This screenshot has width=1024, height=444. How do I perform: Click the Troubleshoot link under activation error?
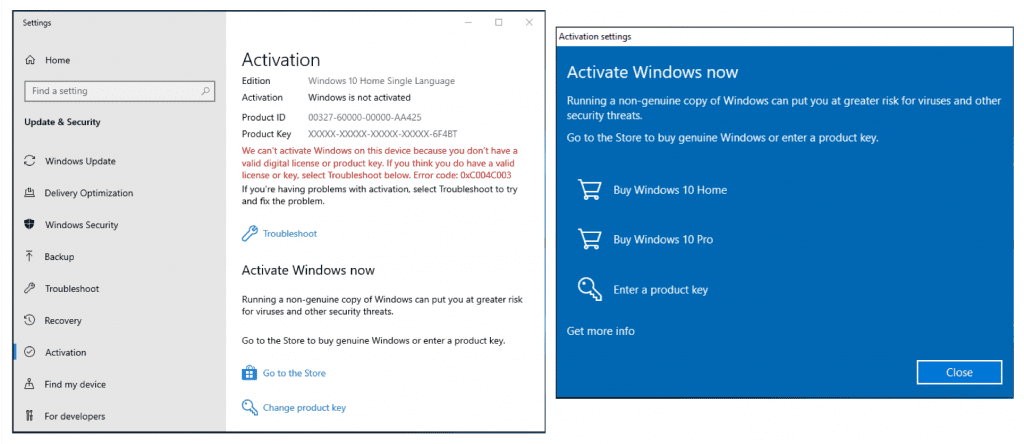[x=290, y=233]
